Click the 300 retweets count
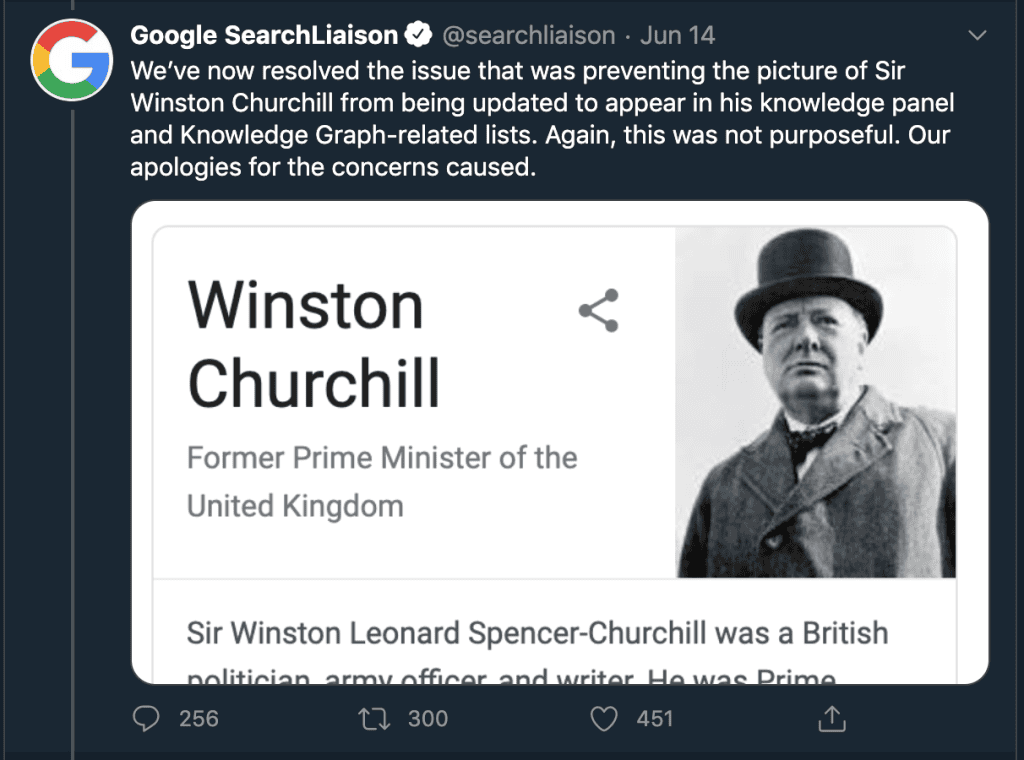 (x=428, y=718)
